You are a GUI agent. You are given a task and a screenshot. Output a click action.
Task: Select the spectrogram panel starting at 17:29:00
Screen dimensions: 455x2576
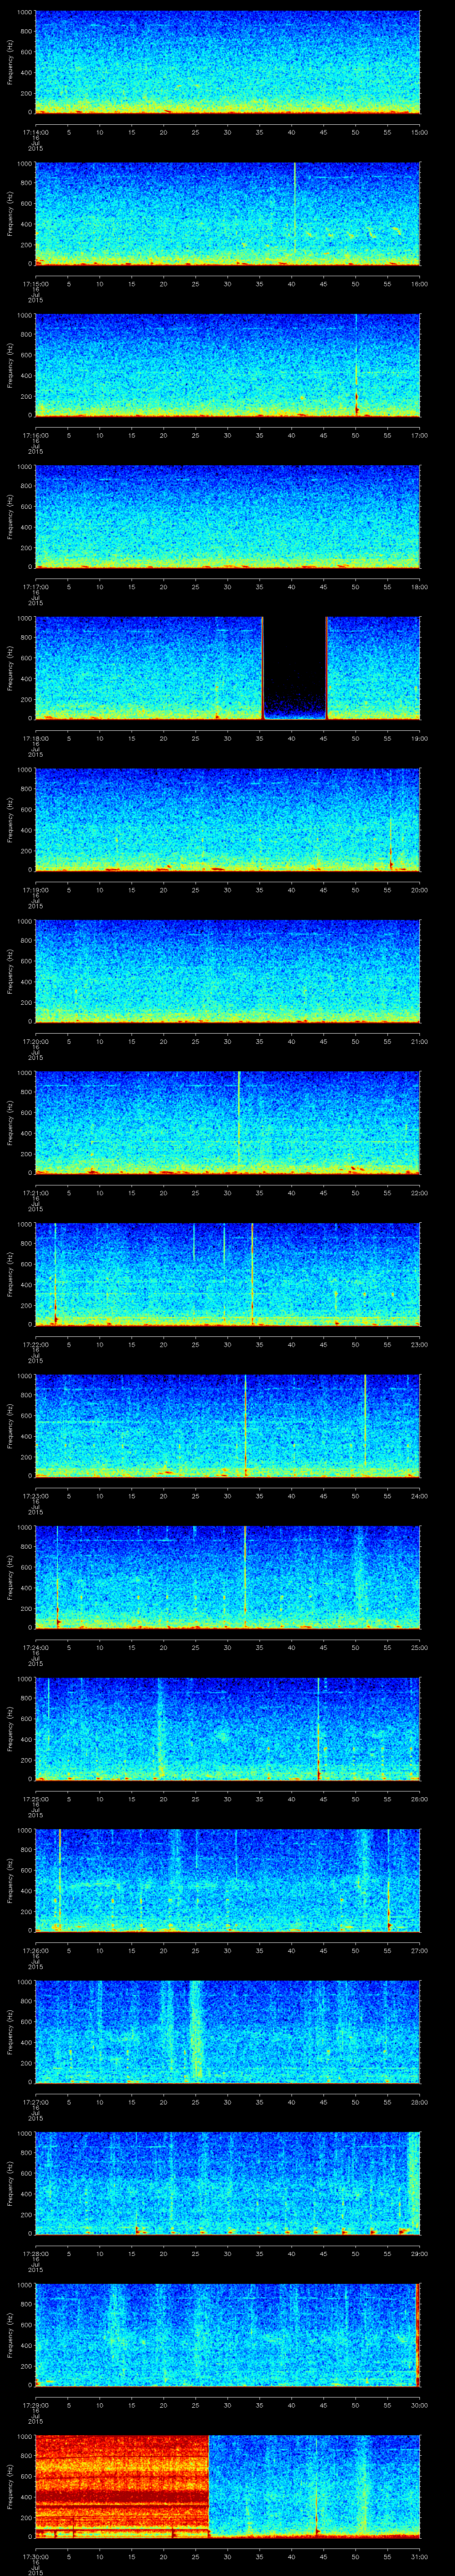tap(227, 2335)
